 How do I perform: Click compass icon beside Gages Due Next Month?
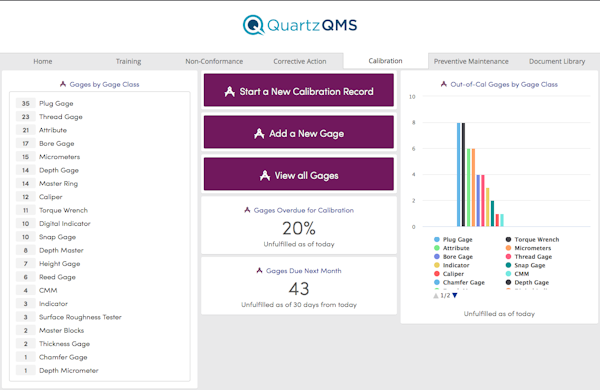(x=259, y=270)
